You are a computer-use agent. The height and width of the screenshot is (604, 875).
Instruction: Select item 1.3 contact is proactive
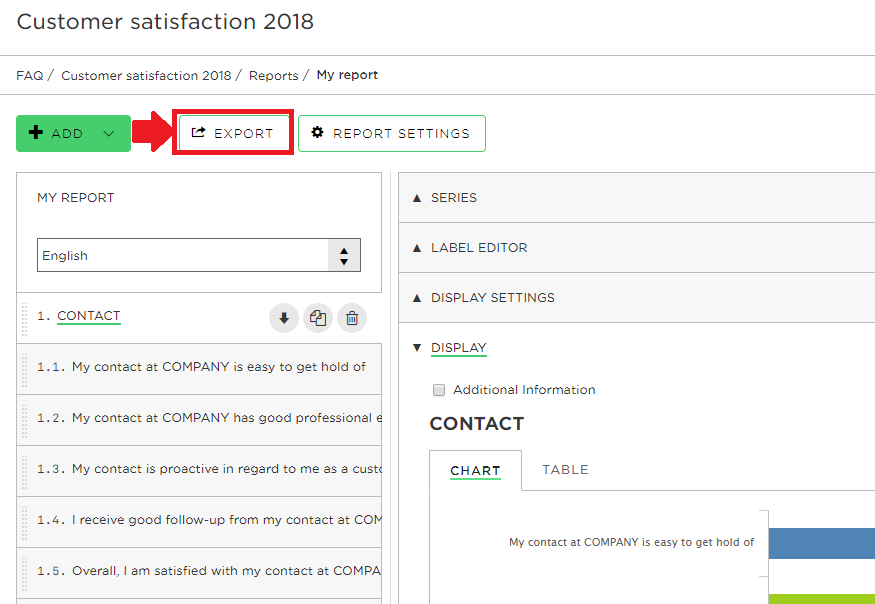199,471
